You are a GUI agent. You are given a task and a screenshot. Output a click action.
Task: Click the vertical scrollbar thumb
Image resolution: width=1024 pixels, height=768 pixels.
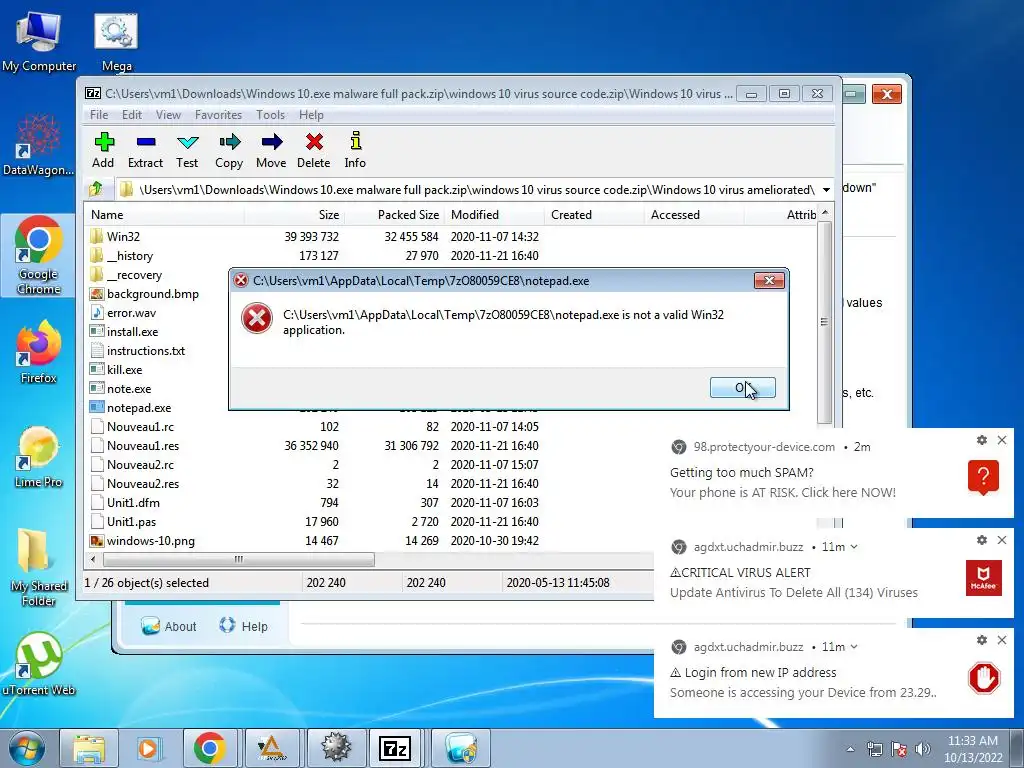(x=825, y=322)
